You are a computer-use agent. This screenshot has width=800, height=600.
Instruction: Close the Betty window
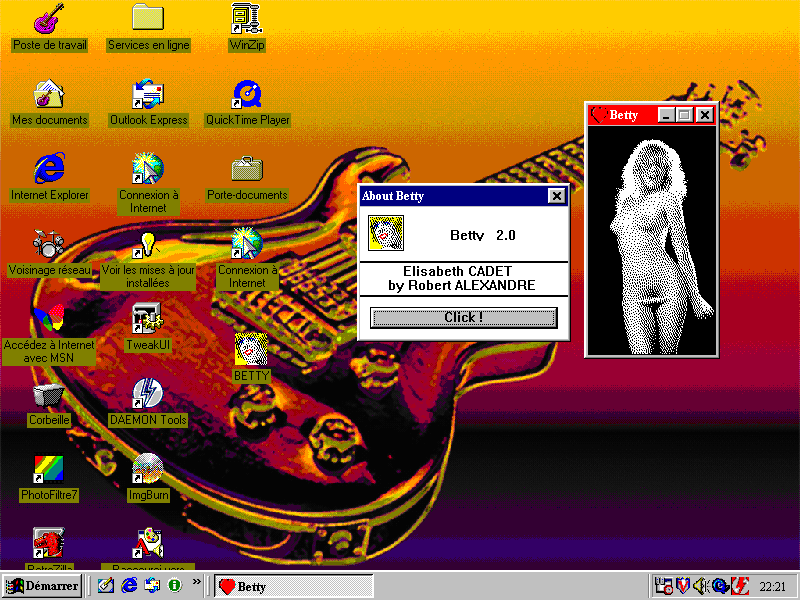point(705,115)
